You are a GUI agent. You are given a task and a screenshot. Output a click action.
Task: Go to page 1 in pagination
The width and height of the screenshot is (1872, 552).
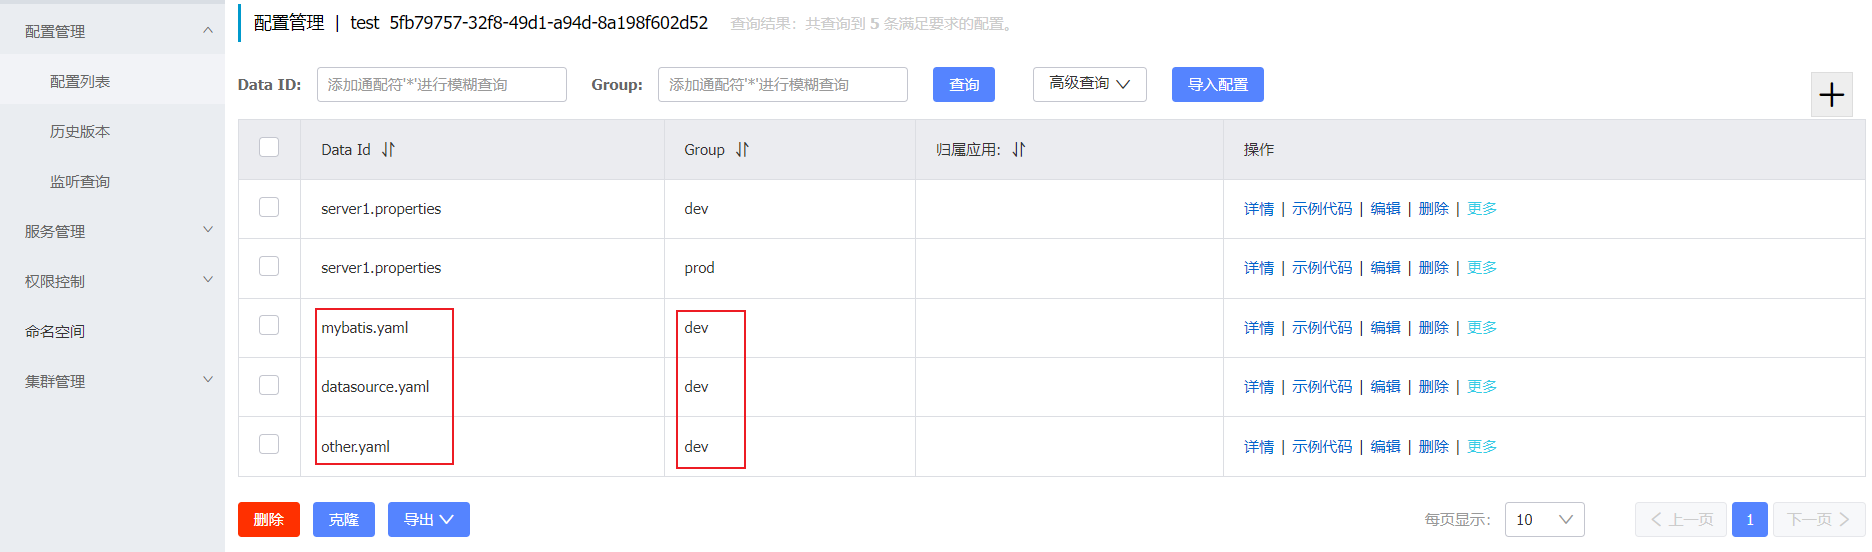1750,519
